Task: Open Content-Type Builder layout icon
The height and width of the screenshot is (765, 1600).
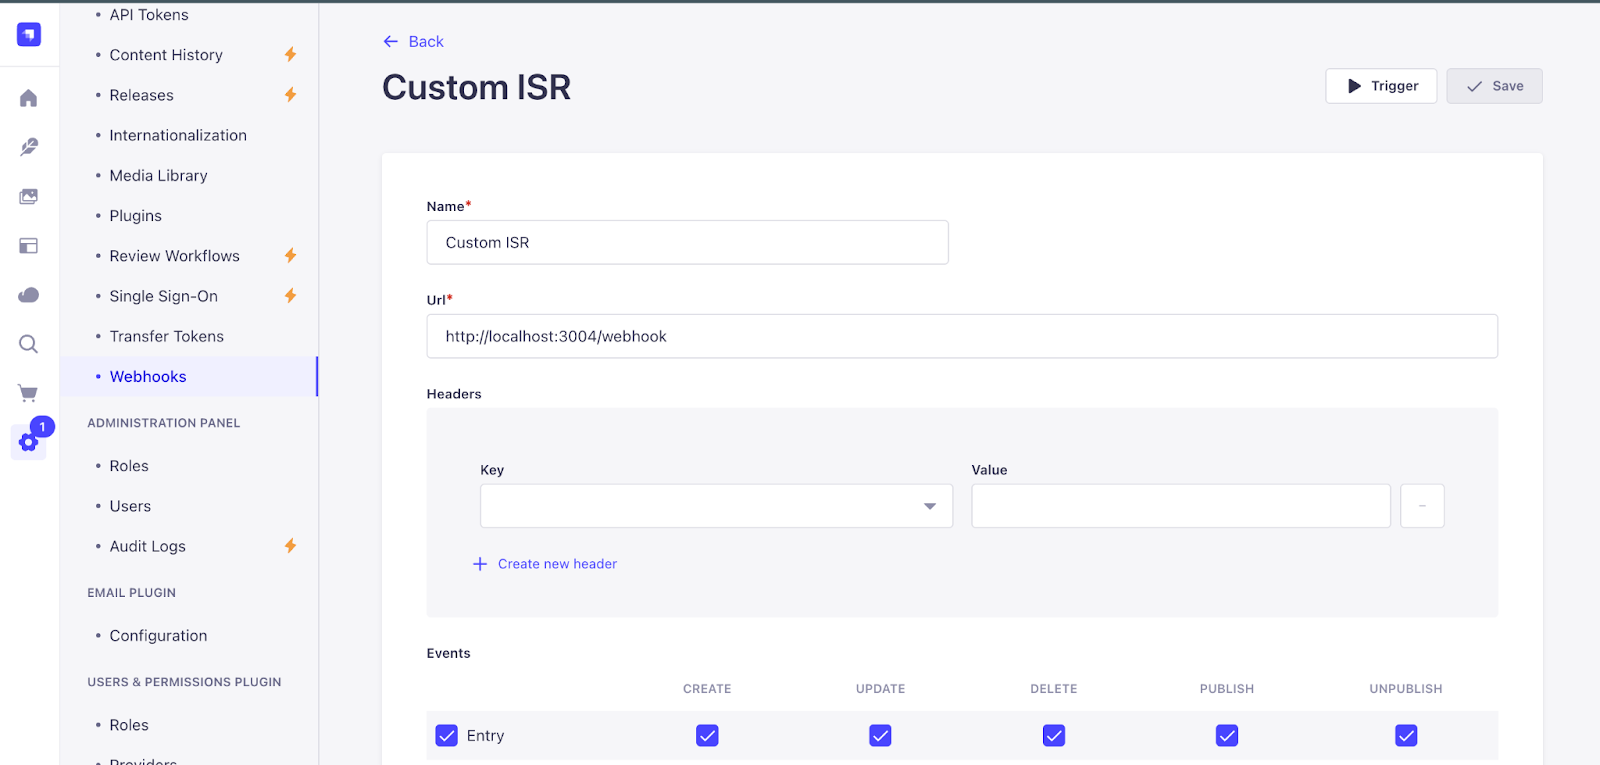Action: coord(29,245)
